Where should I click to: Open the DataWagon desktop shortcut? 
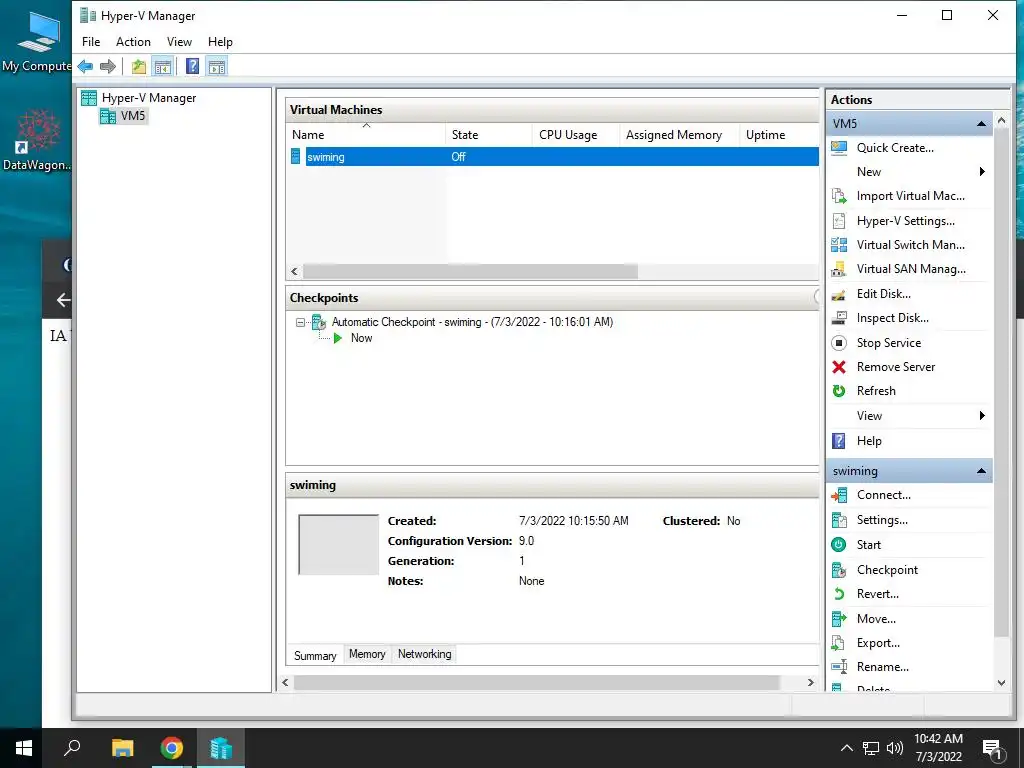click(x=37, y=140)
